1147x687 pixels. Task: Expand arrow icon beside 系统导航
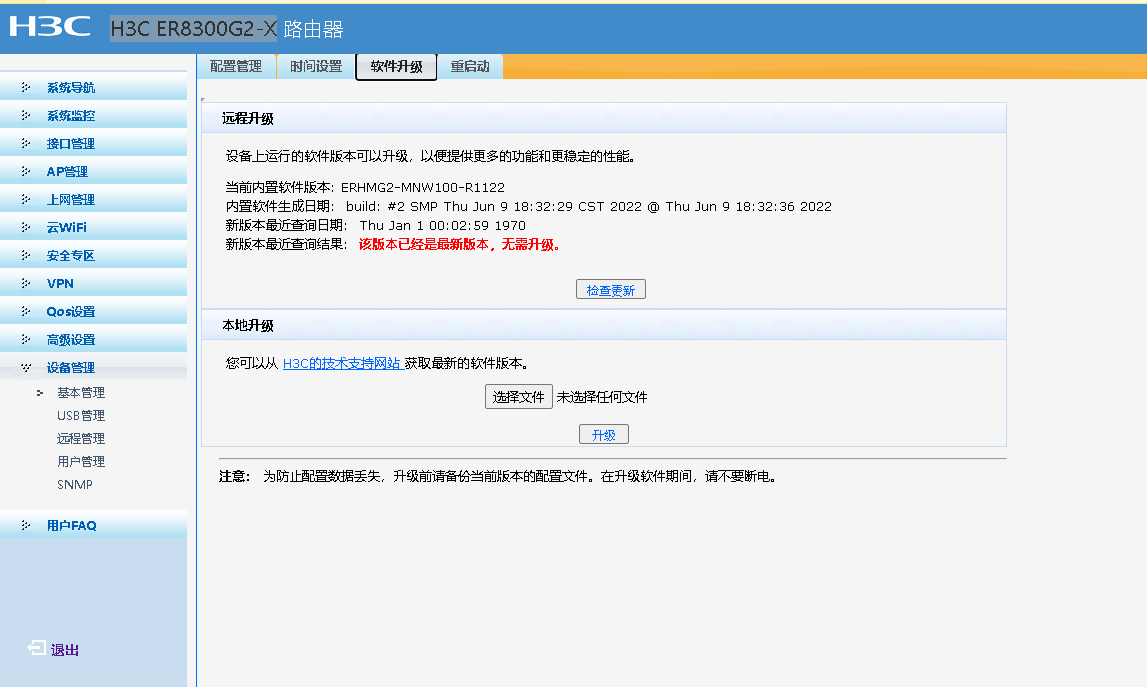point(26,87)
